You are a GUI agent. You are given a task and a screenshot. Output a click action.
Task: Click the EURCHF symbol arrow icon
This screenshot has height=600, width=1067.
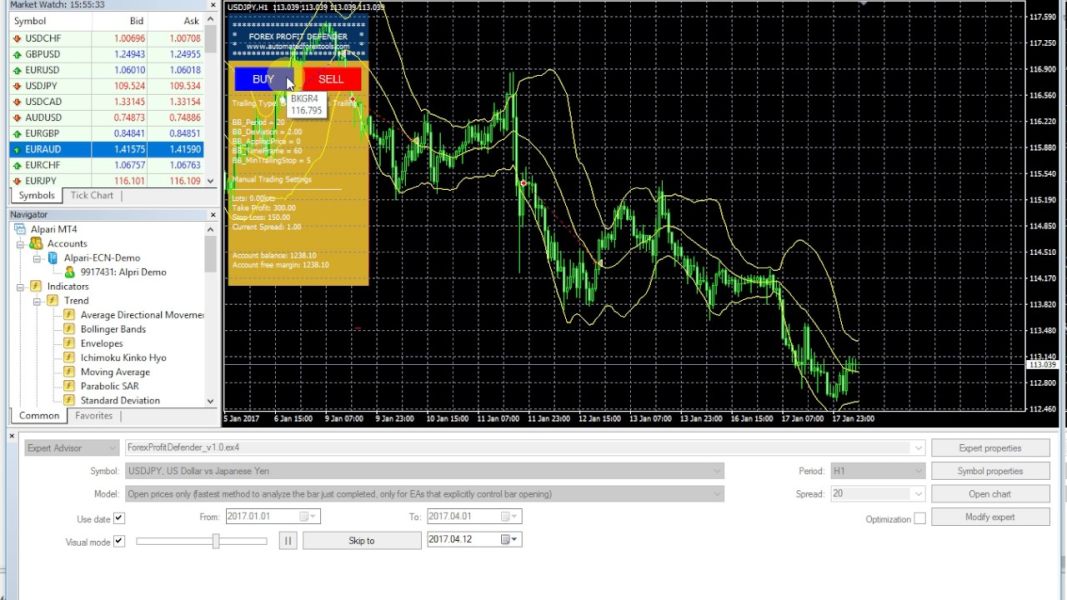(17, 165)
